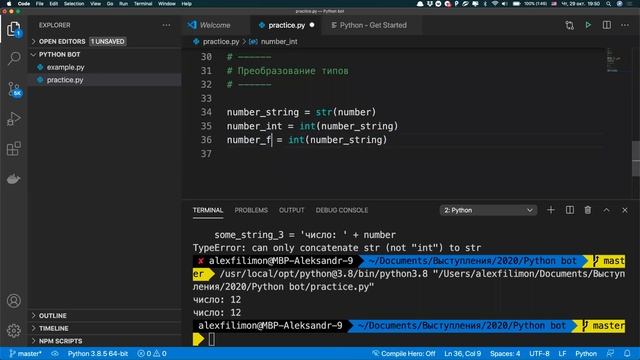Click line 36 number_f code line
The image size is (640, 360).
coord(307,140)
